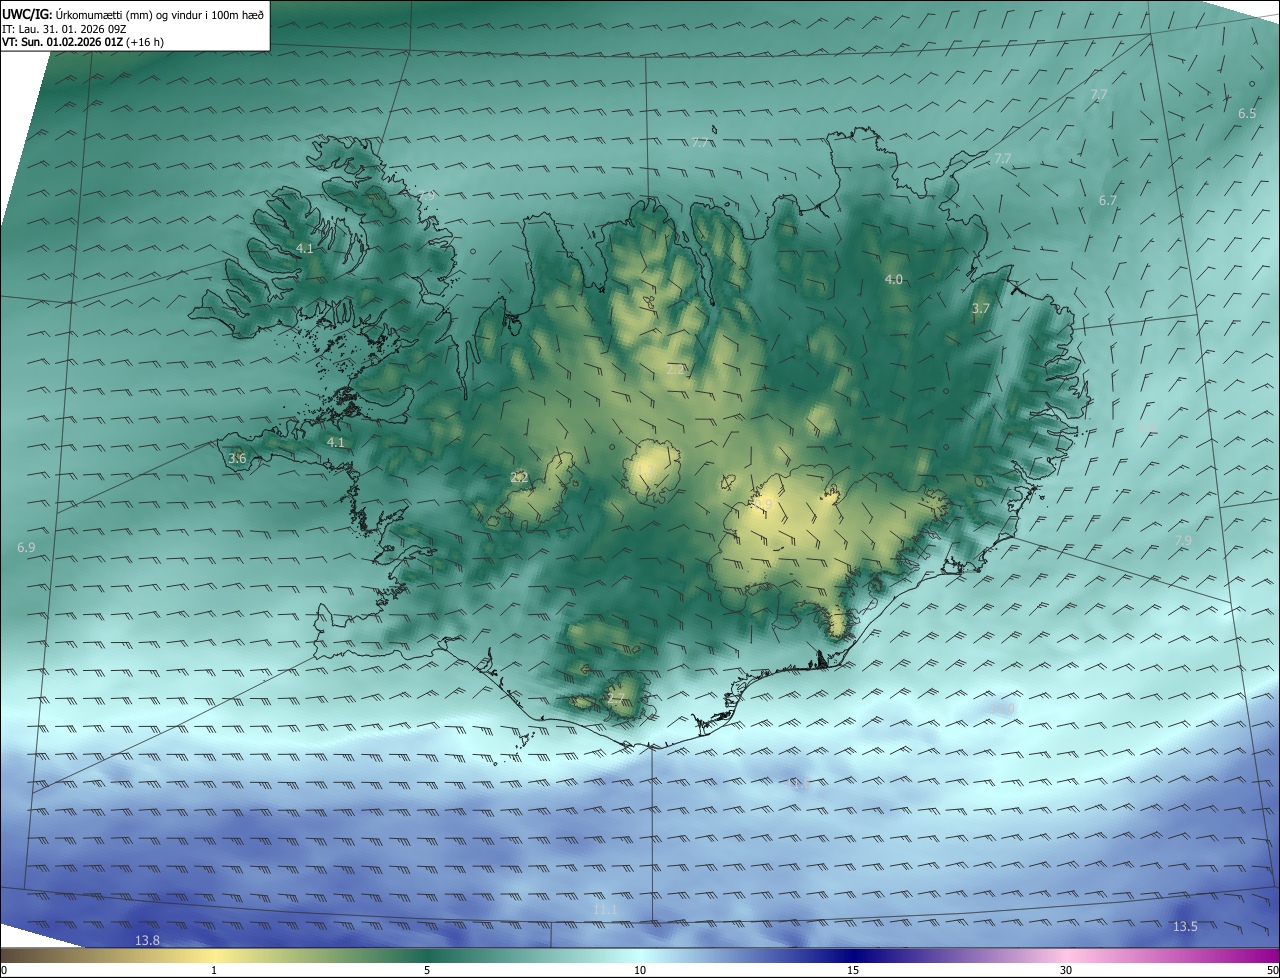
Task: Click the 3.6 value on the western peninsula tip
Action: (237, 458)
